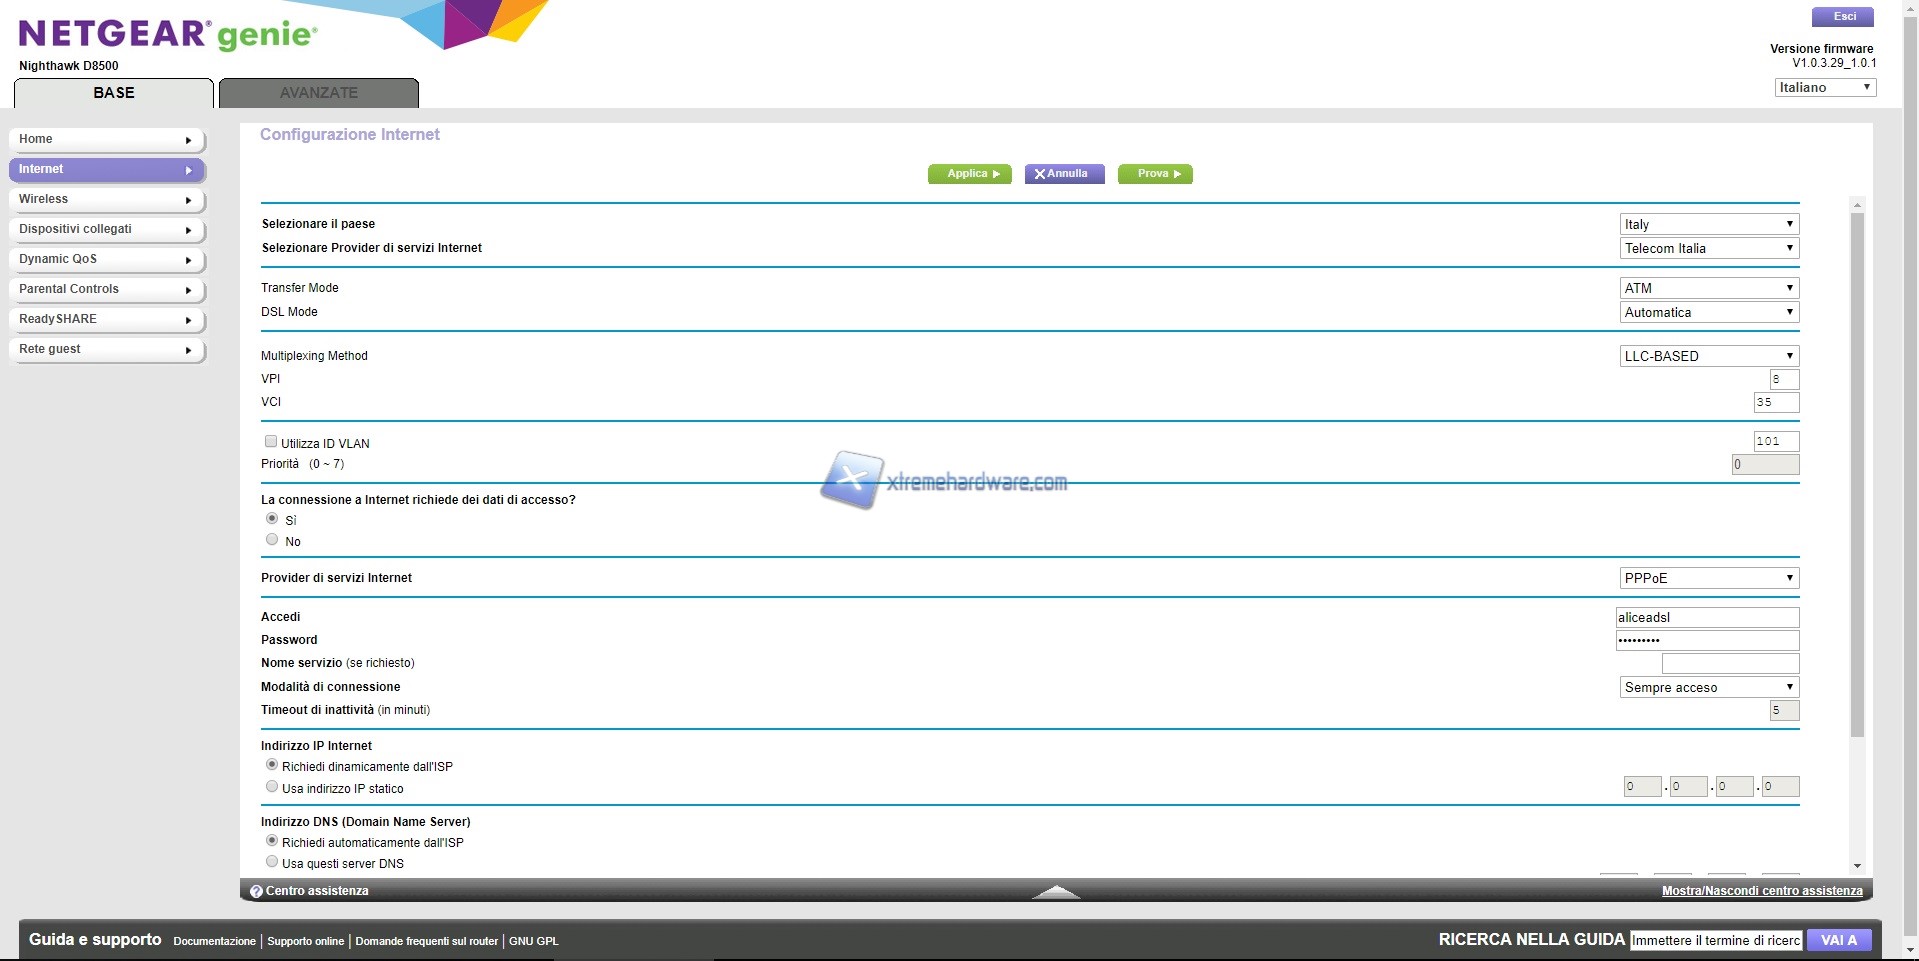The image size is (1919, 961).
Task: Open the Supporto online link
Action: pos(305,941)
